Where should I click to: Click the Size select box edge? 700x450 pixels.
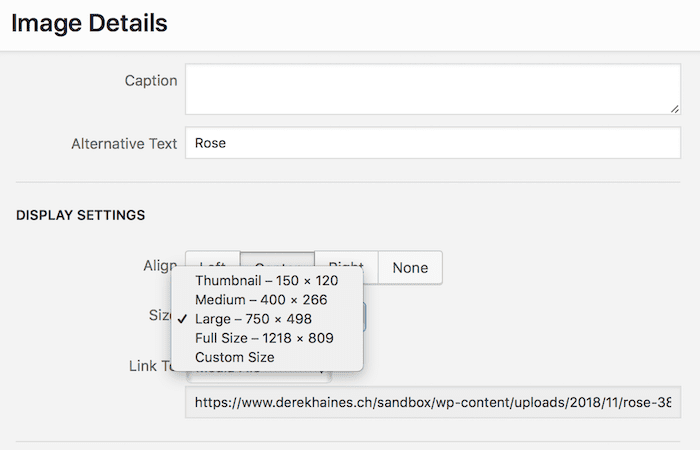[365, 317]
